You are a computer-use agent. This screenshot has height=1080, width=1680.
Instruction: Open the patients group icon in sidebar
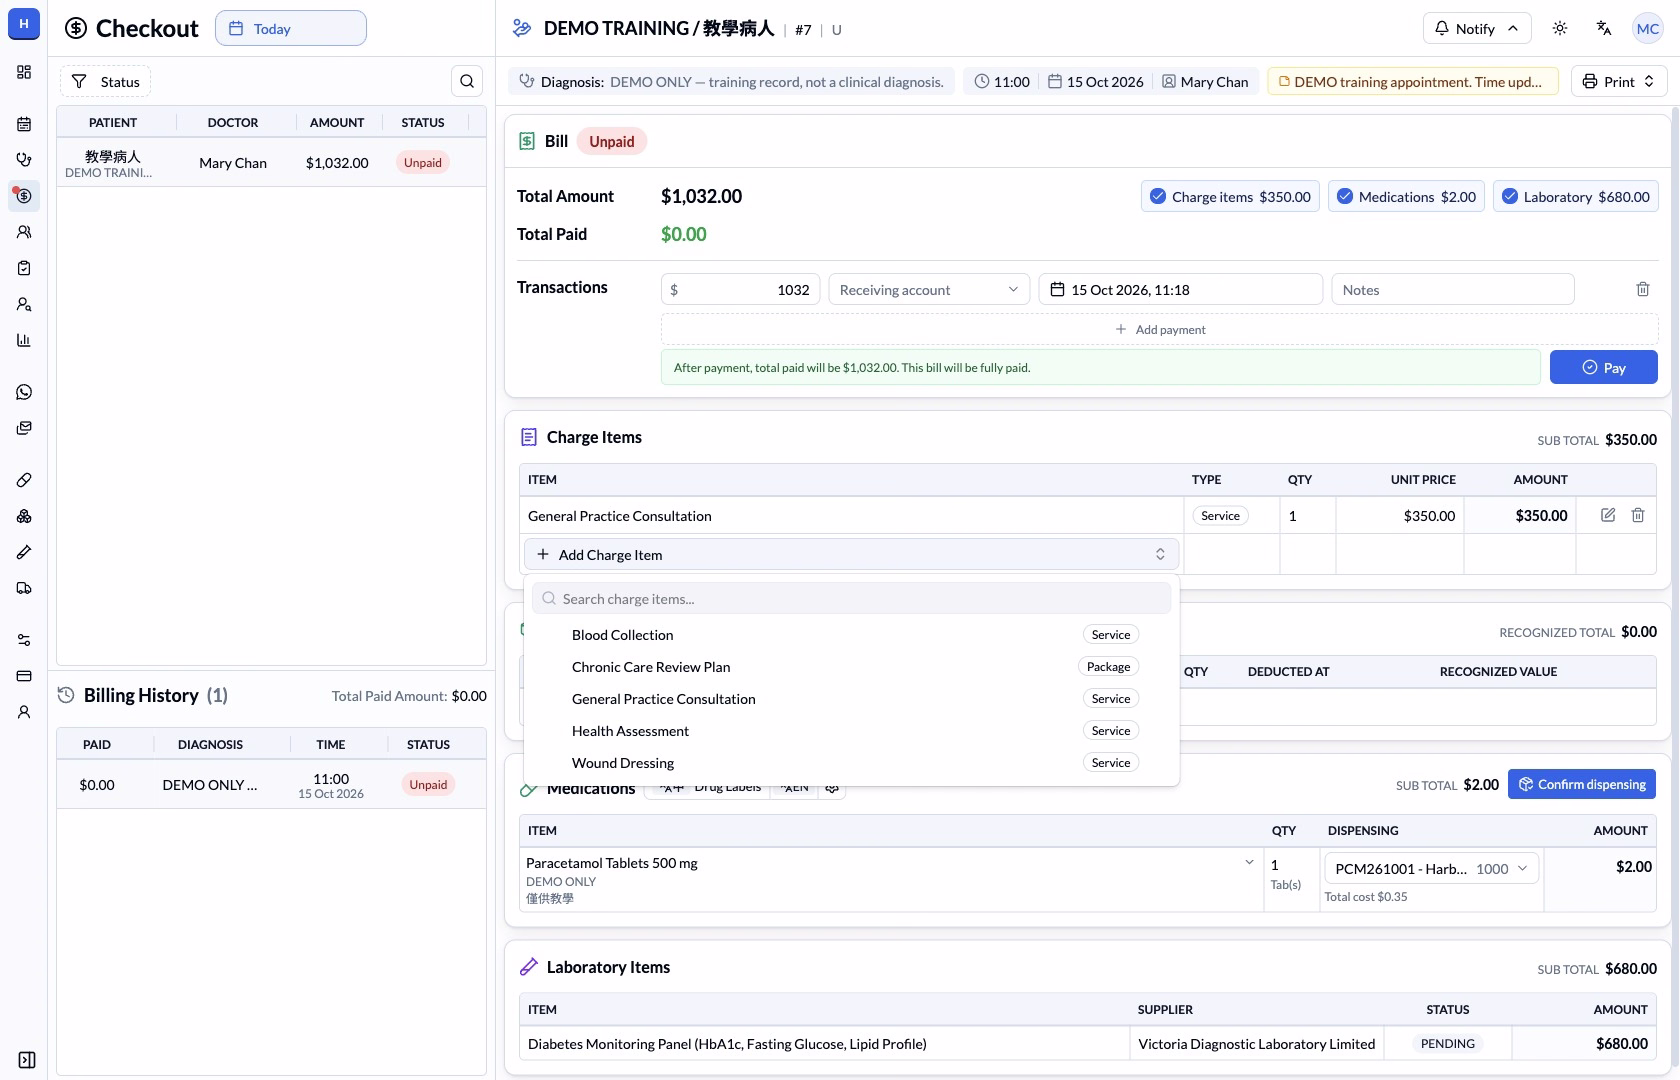24,232
